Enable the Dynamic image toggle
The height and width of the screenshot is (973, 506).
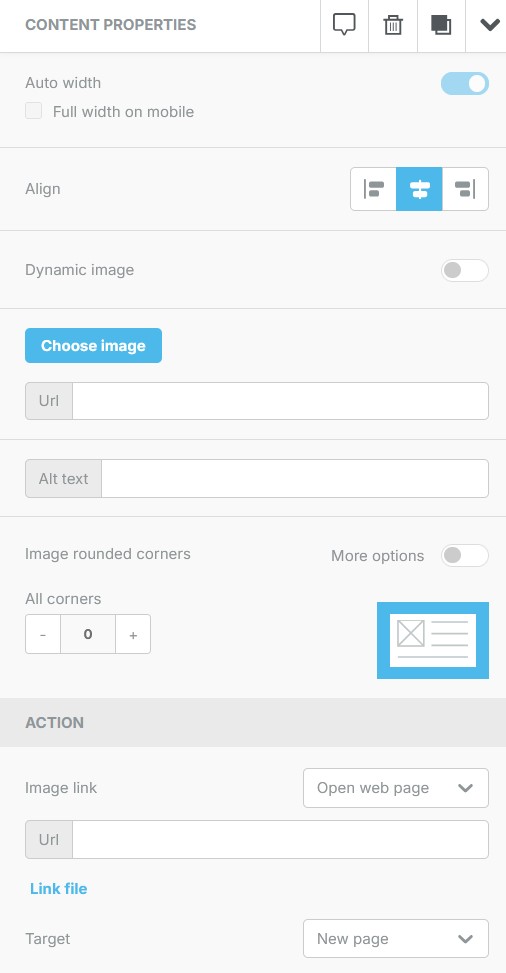[465, 271]
